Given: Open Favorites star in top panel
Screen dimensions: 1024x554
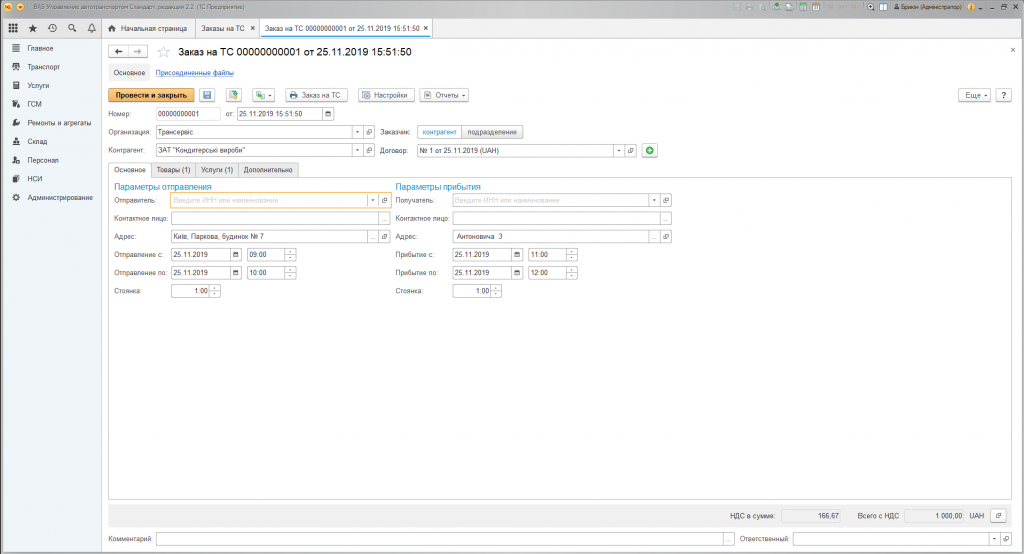Looking at the screenshot, I should click(x=33, y=28).
